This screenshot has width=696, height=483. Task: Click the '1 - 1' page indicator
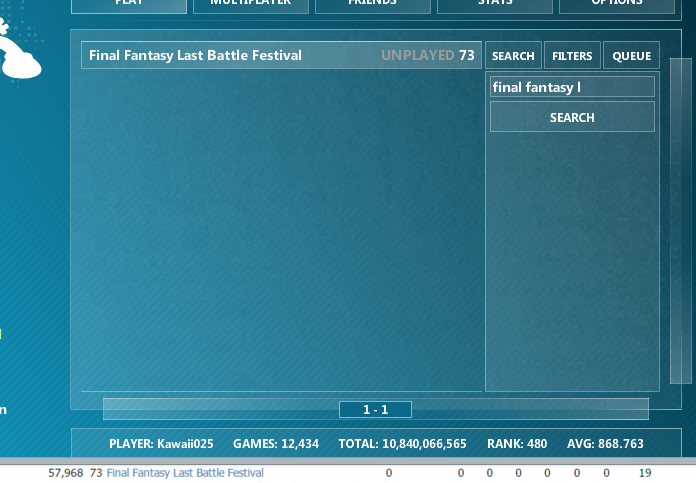click(375, 410)
